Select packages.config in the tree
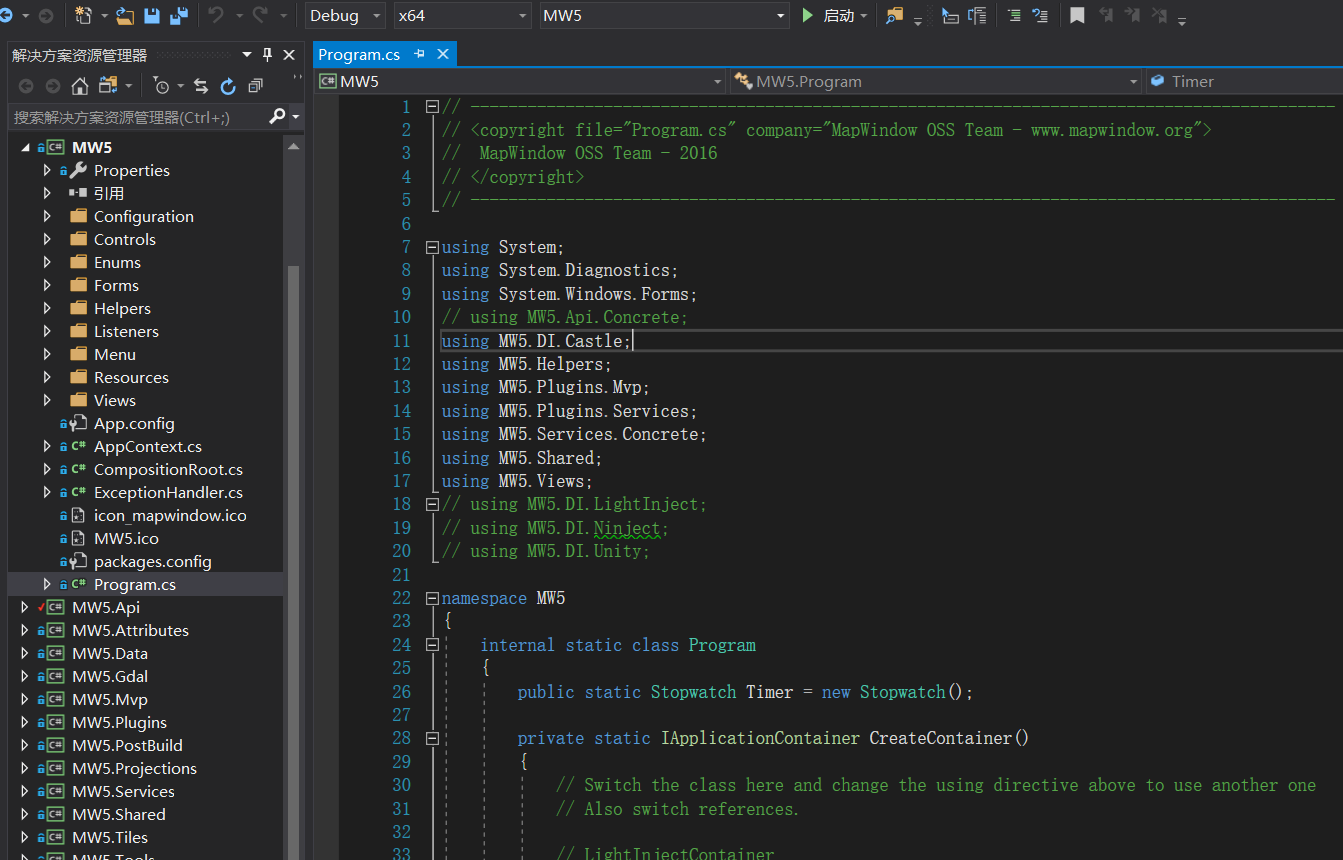Image resolution: width=1343 pixels, height=860 pixels. click(x=153, y=561)
